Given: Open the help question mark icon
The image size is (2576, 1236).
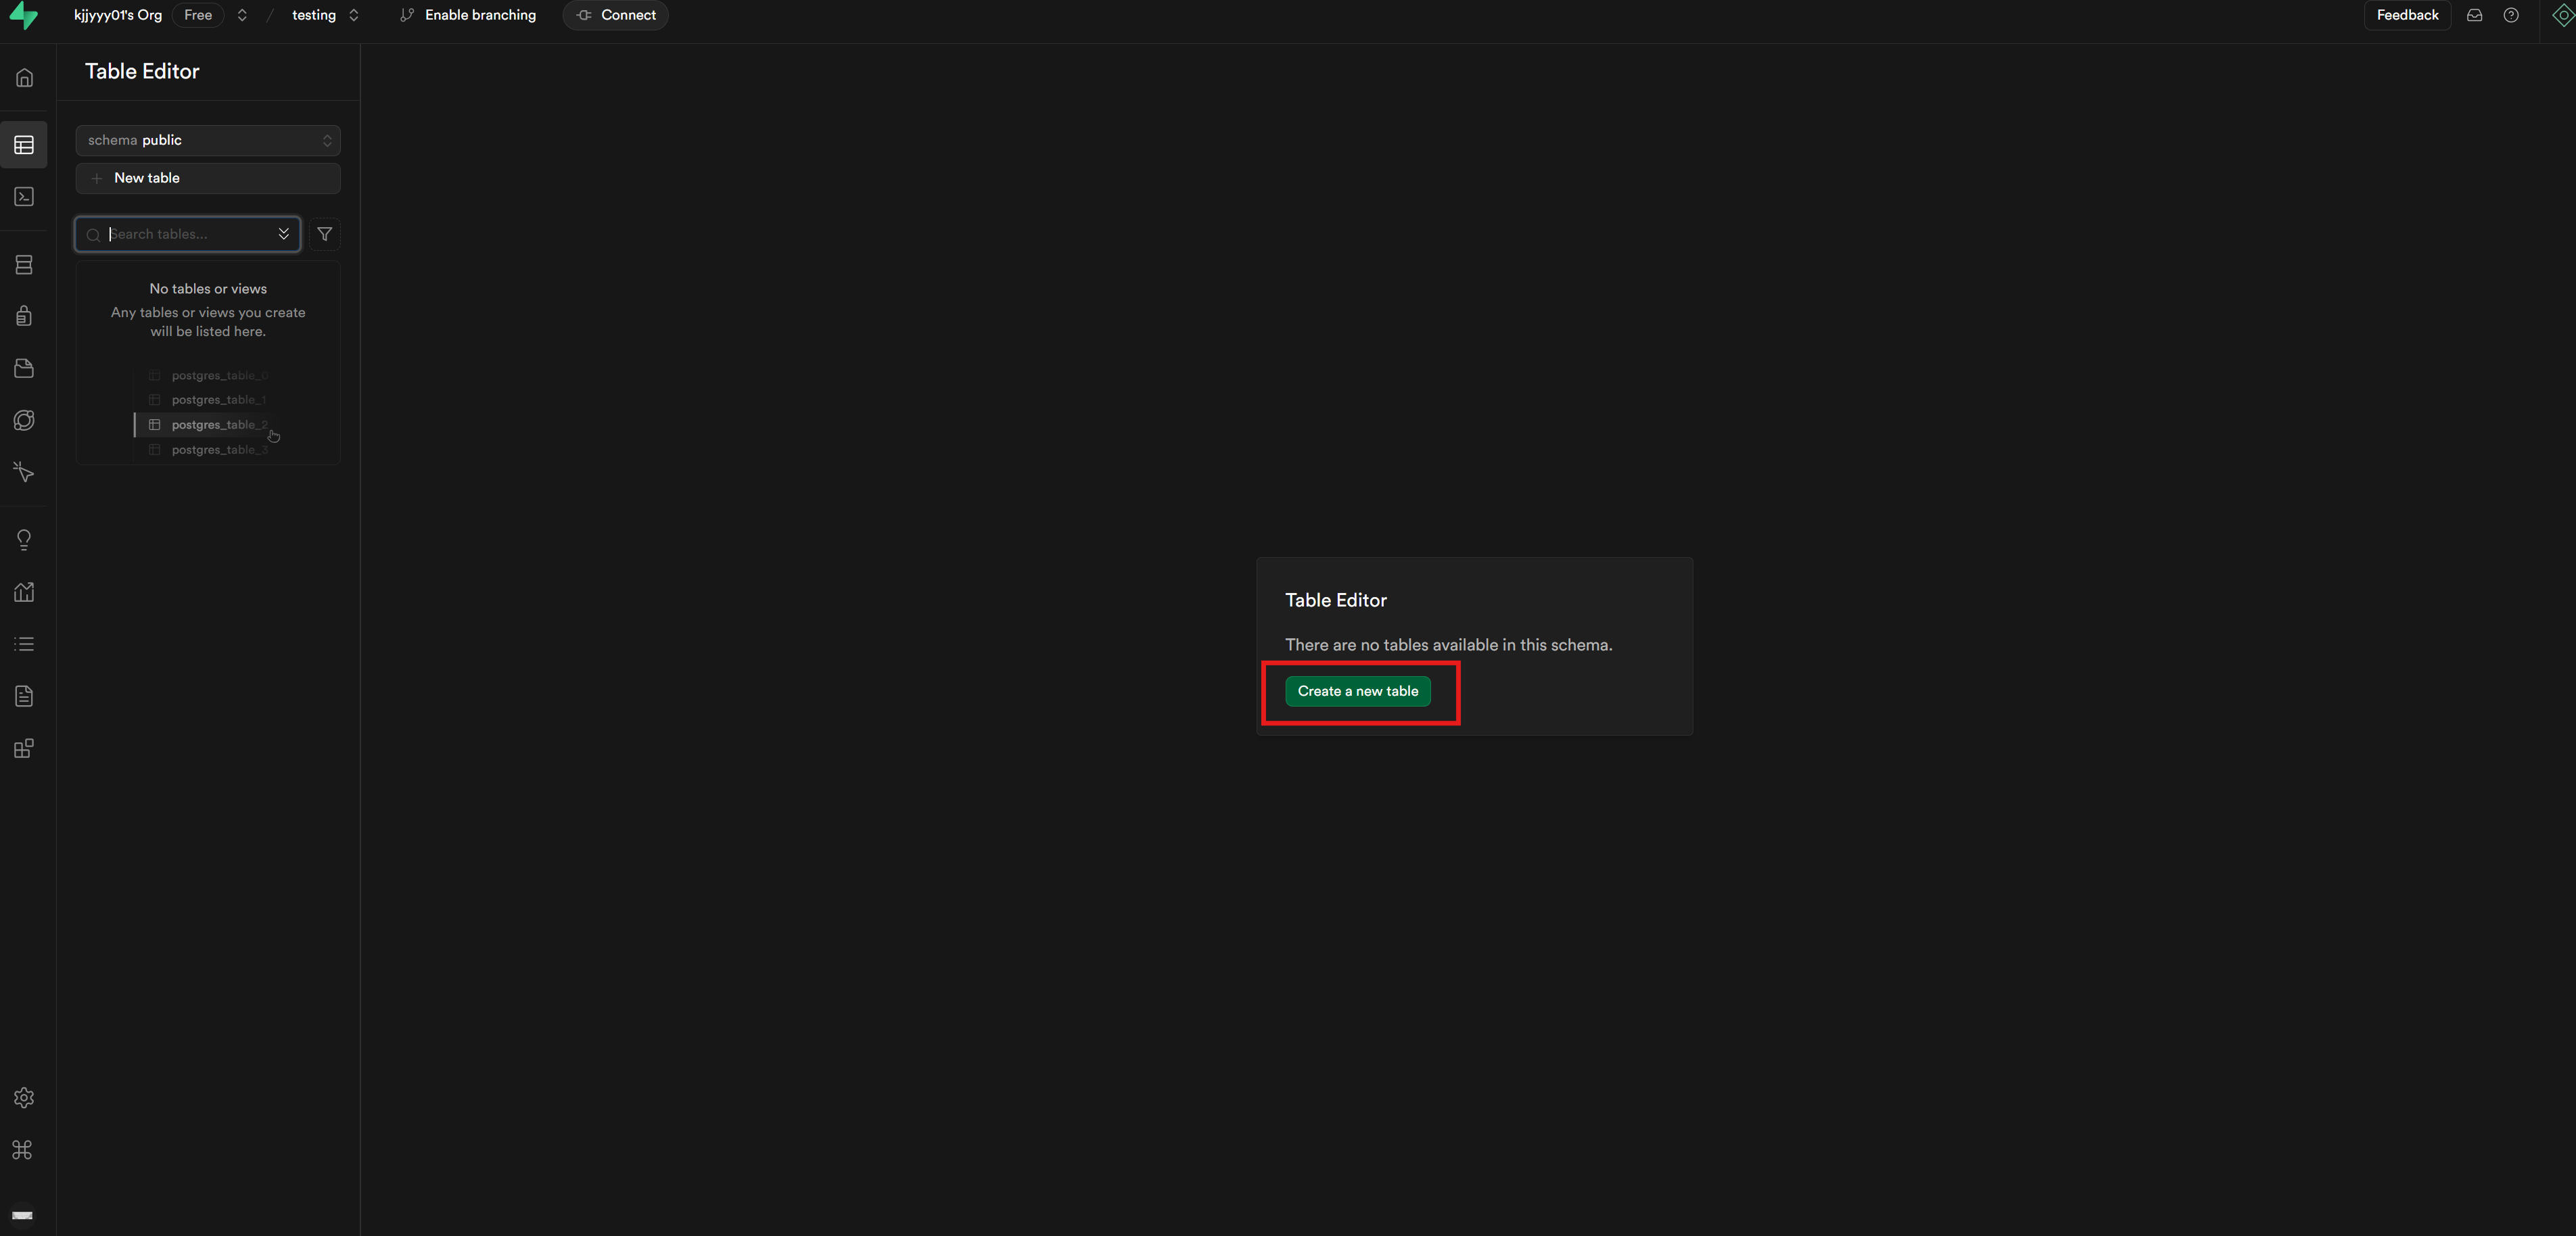Looking at the screenshot, I should 2511,15.
